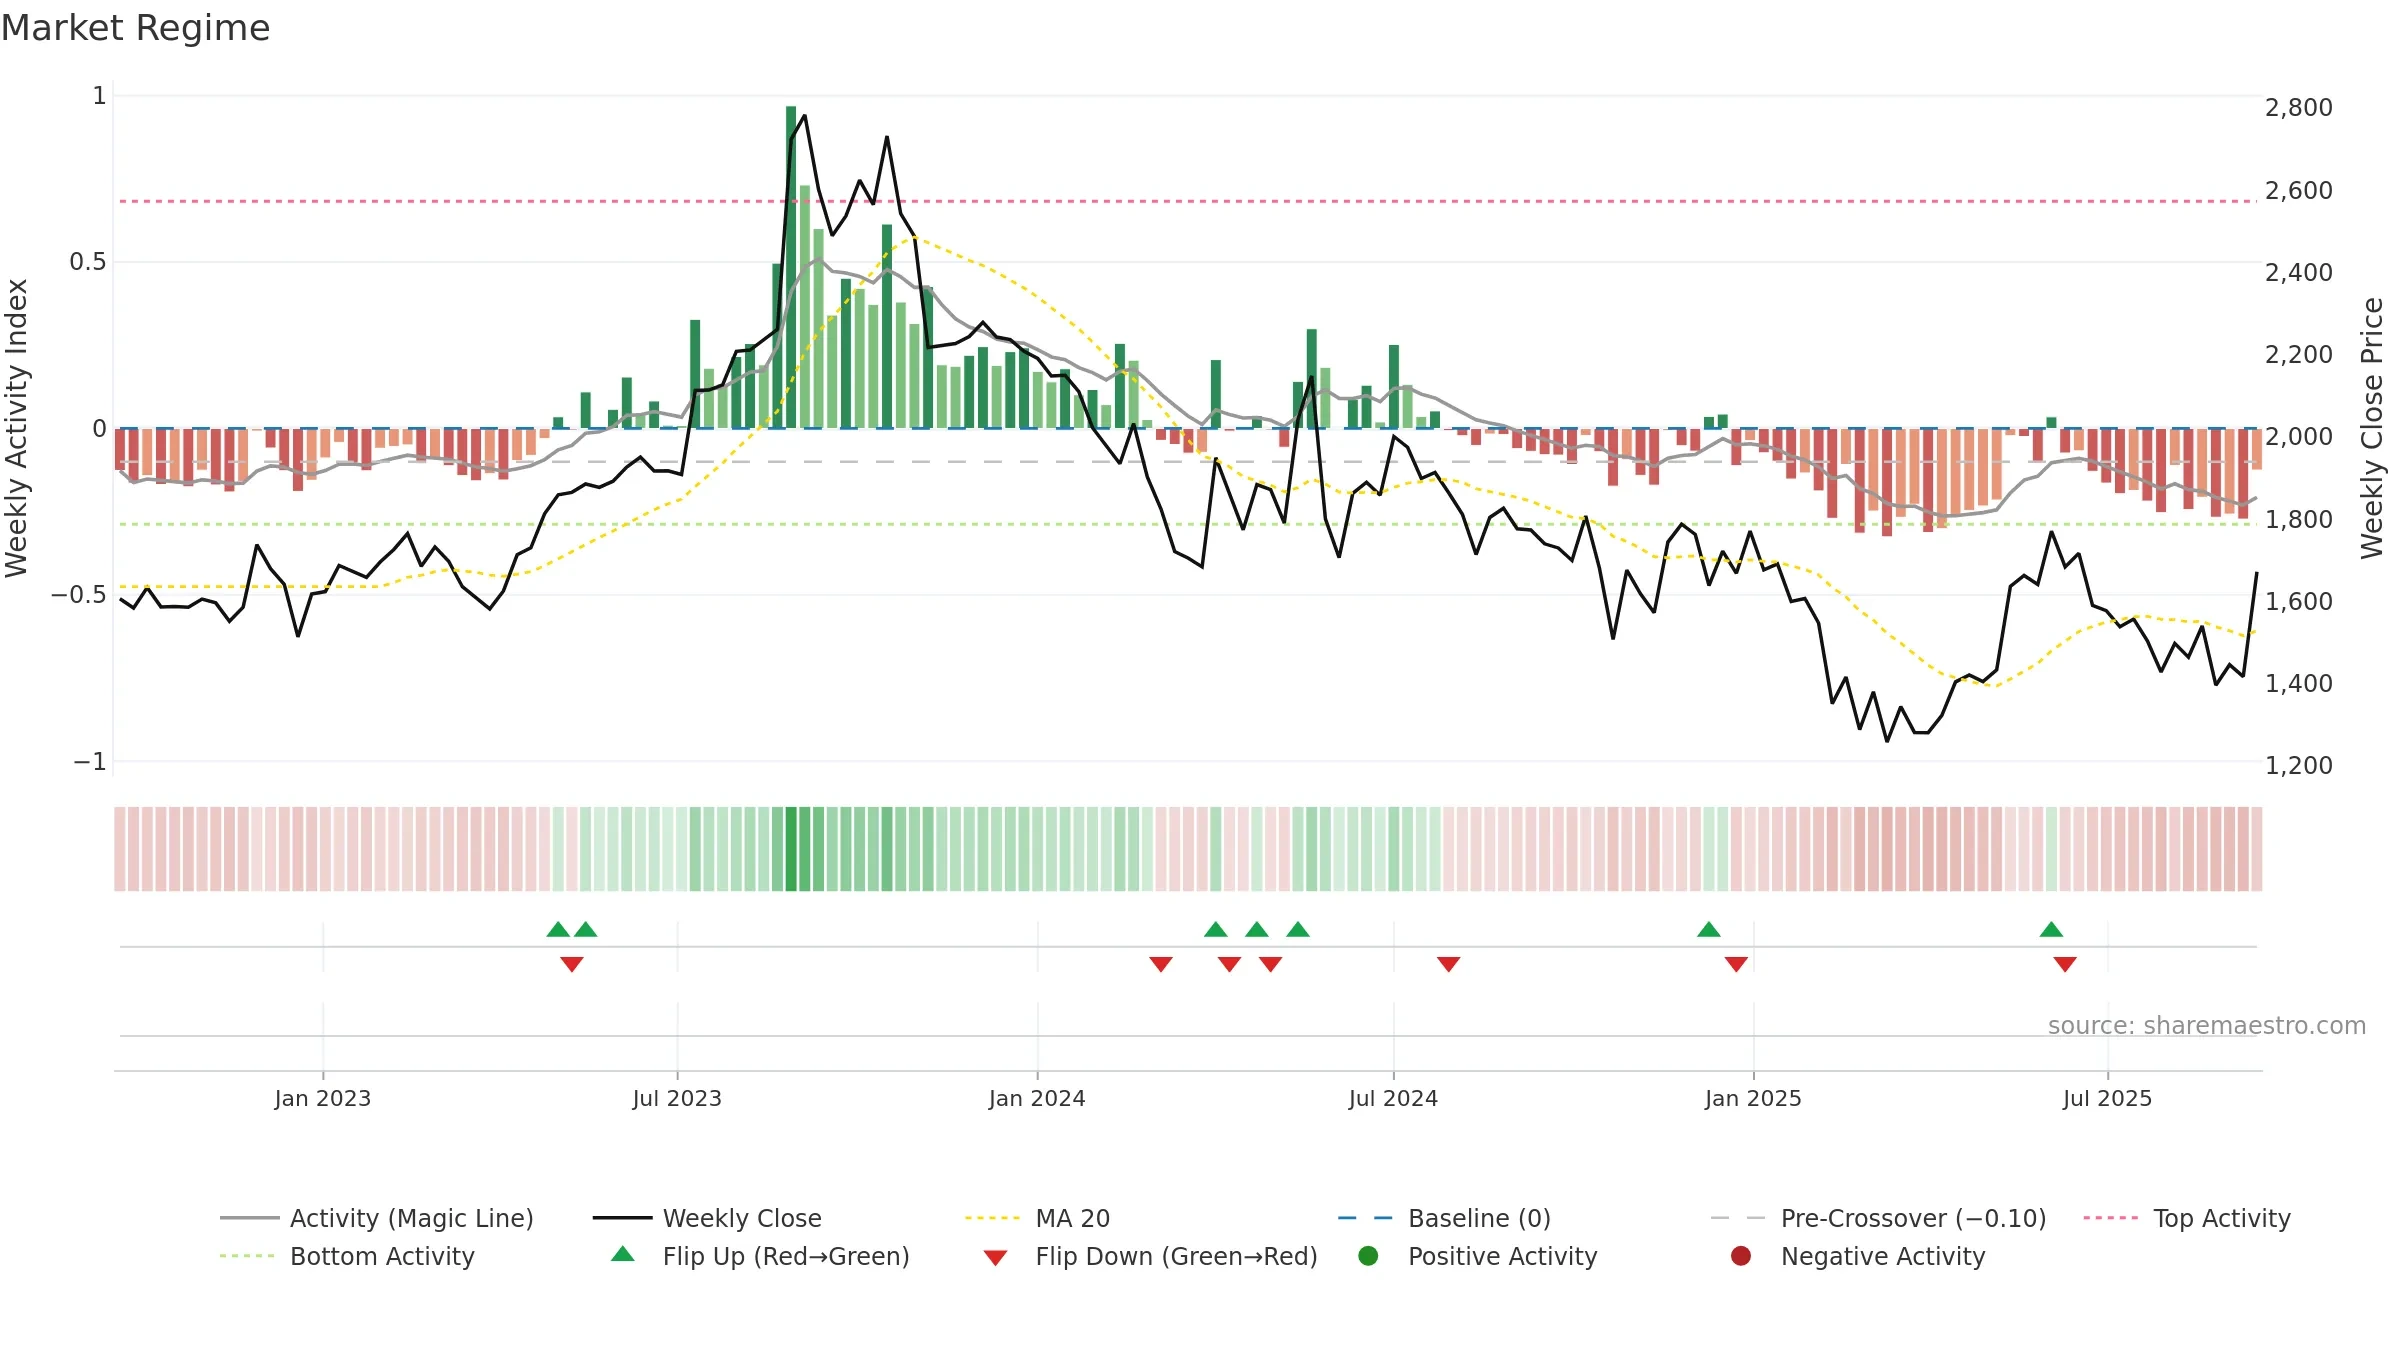The width and height of the screenshot is (2400, 1350).
Task: Click the 1,200 price axis tick
Action: click(x=2299, y=766)
